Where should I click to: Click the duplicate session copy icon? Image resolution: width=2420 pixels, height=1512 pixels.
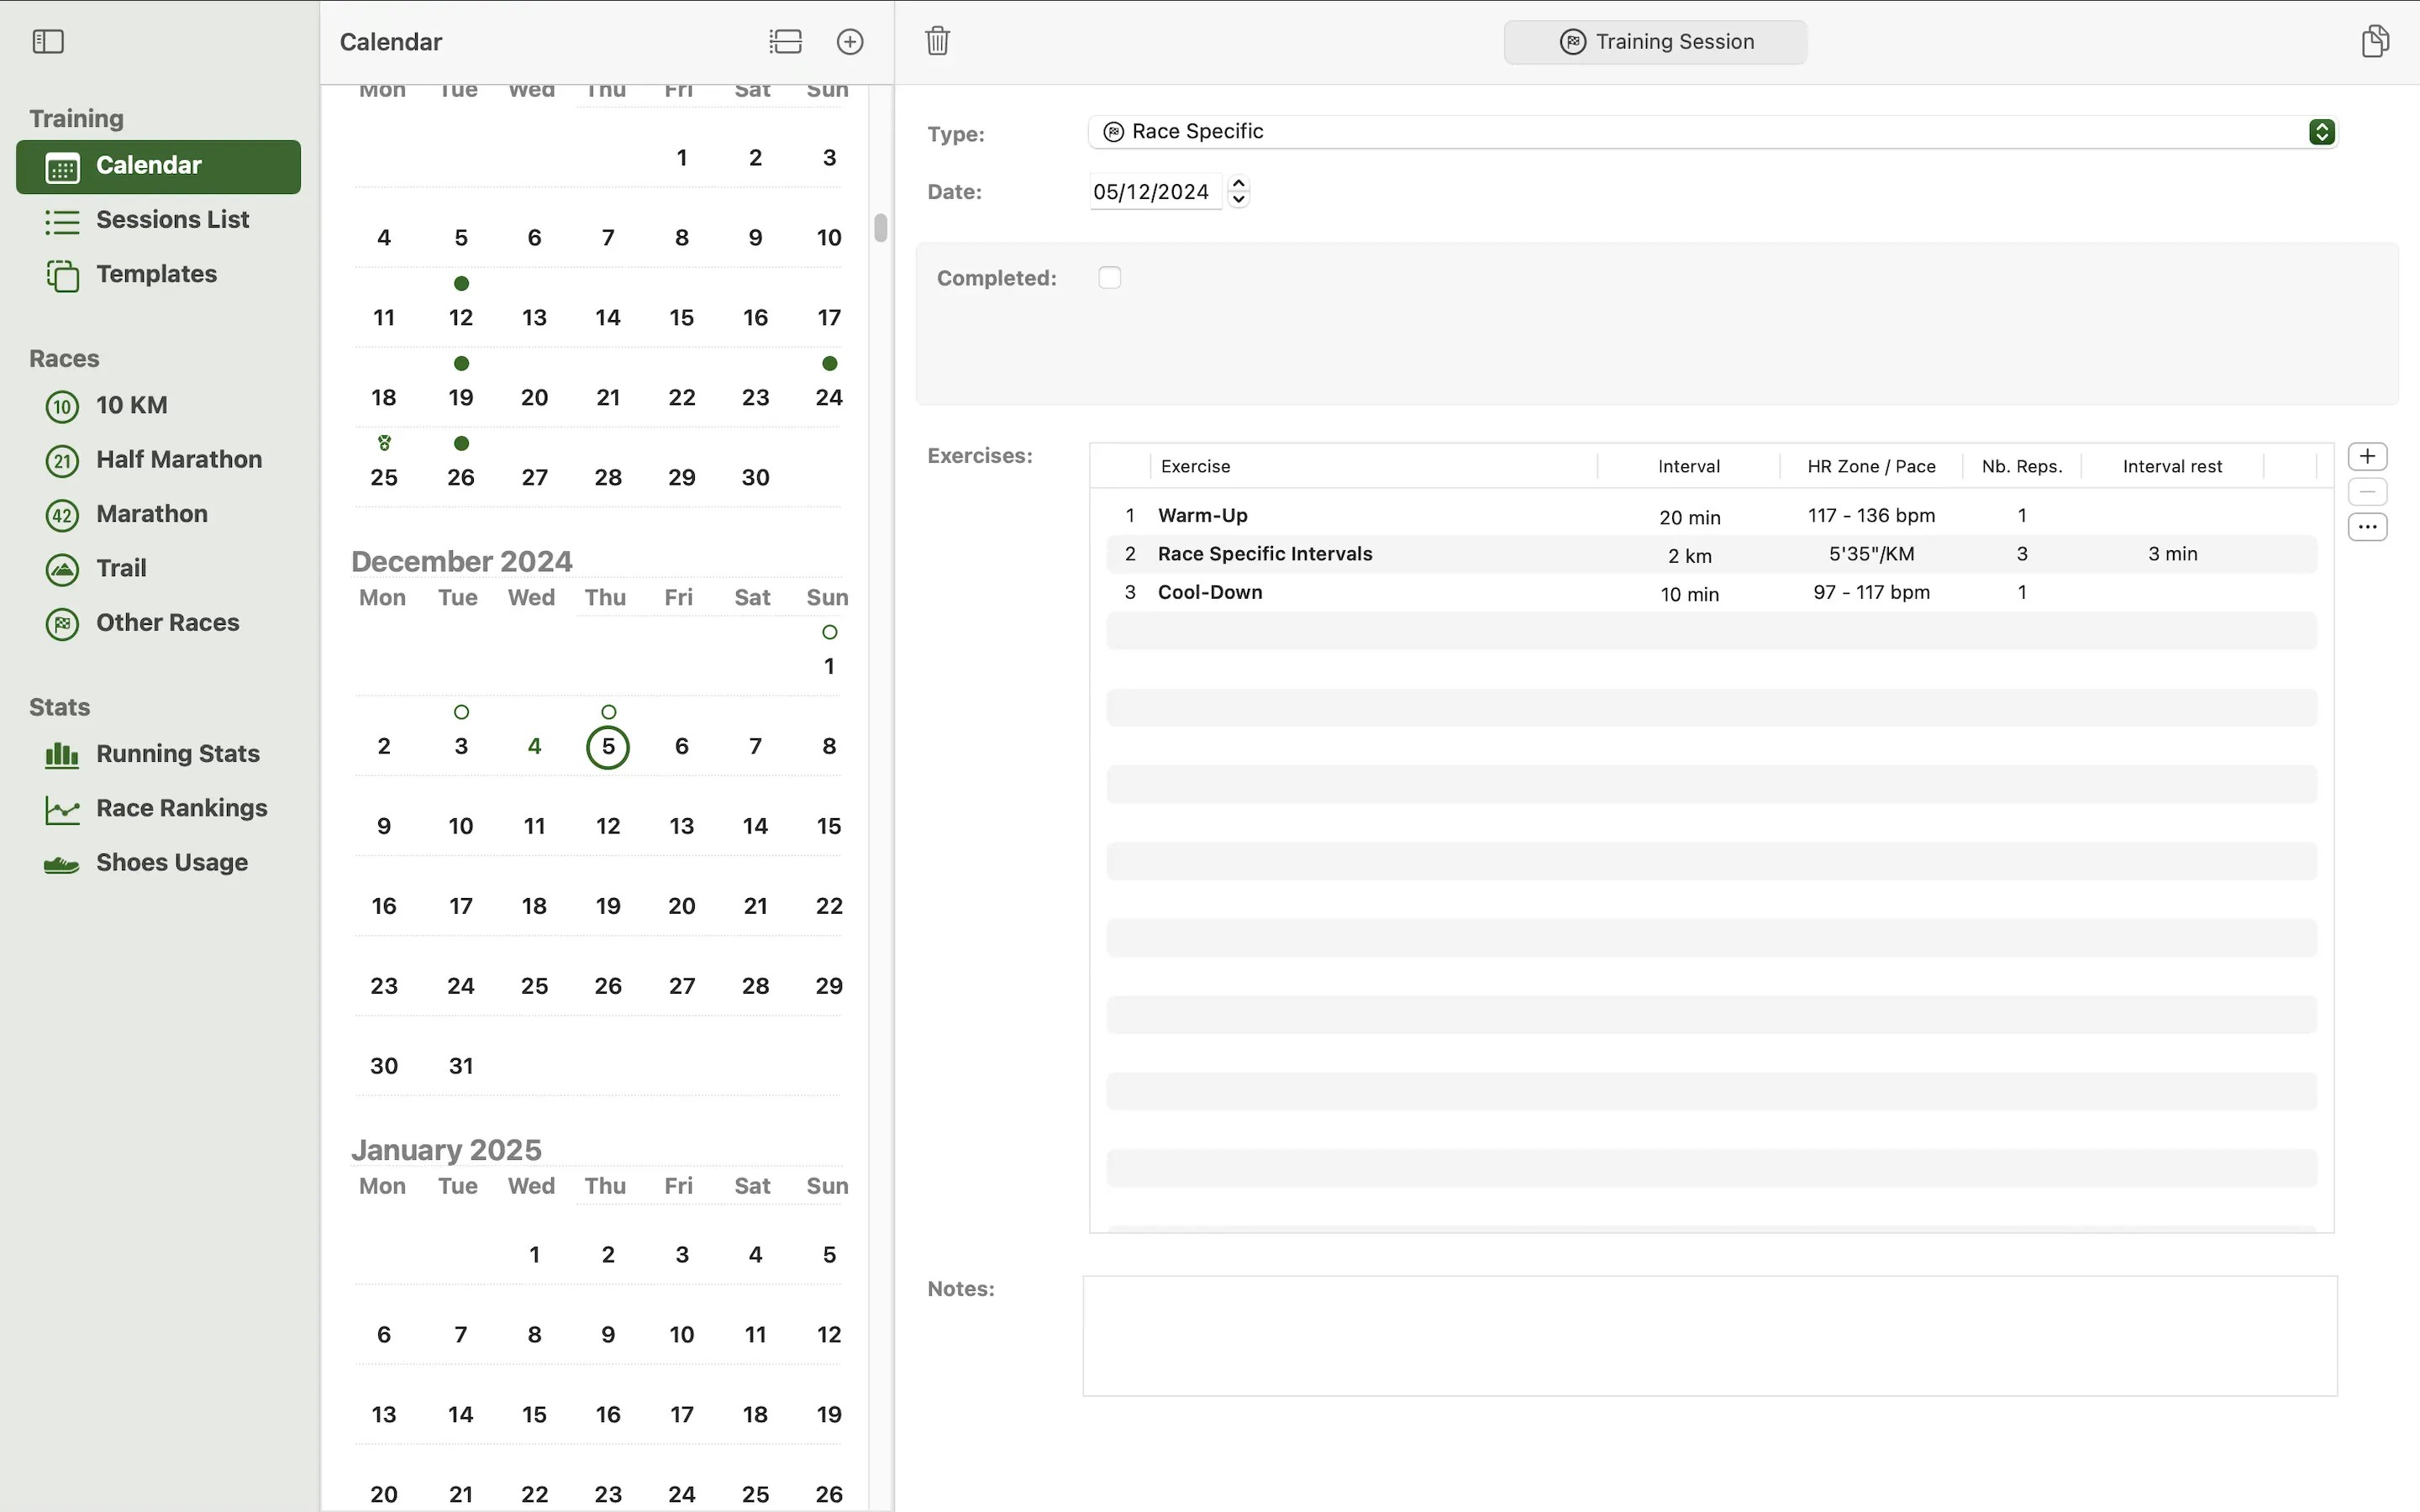pos(2375,41)
